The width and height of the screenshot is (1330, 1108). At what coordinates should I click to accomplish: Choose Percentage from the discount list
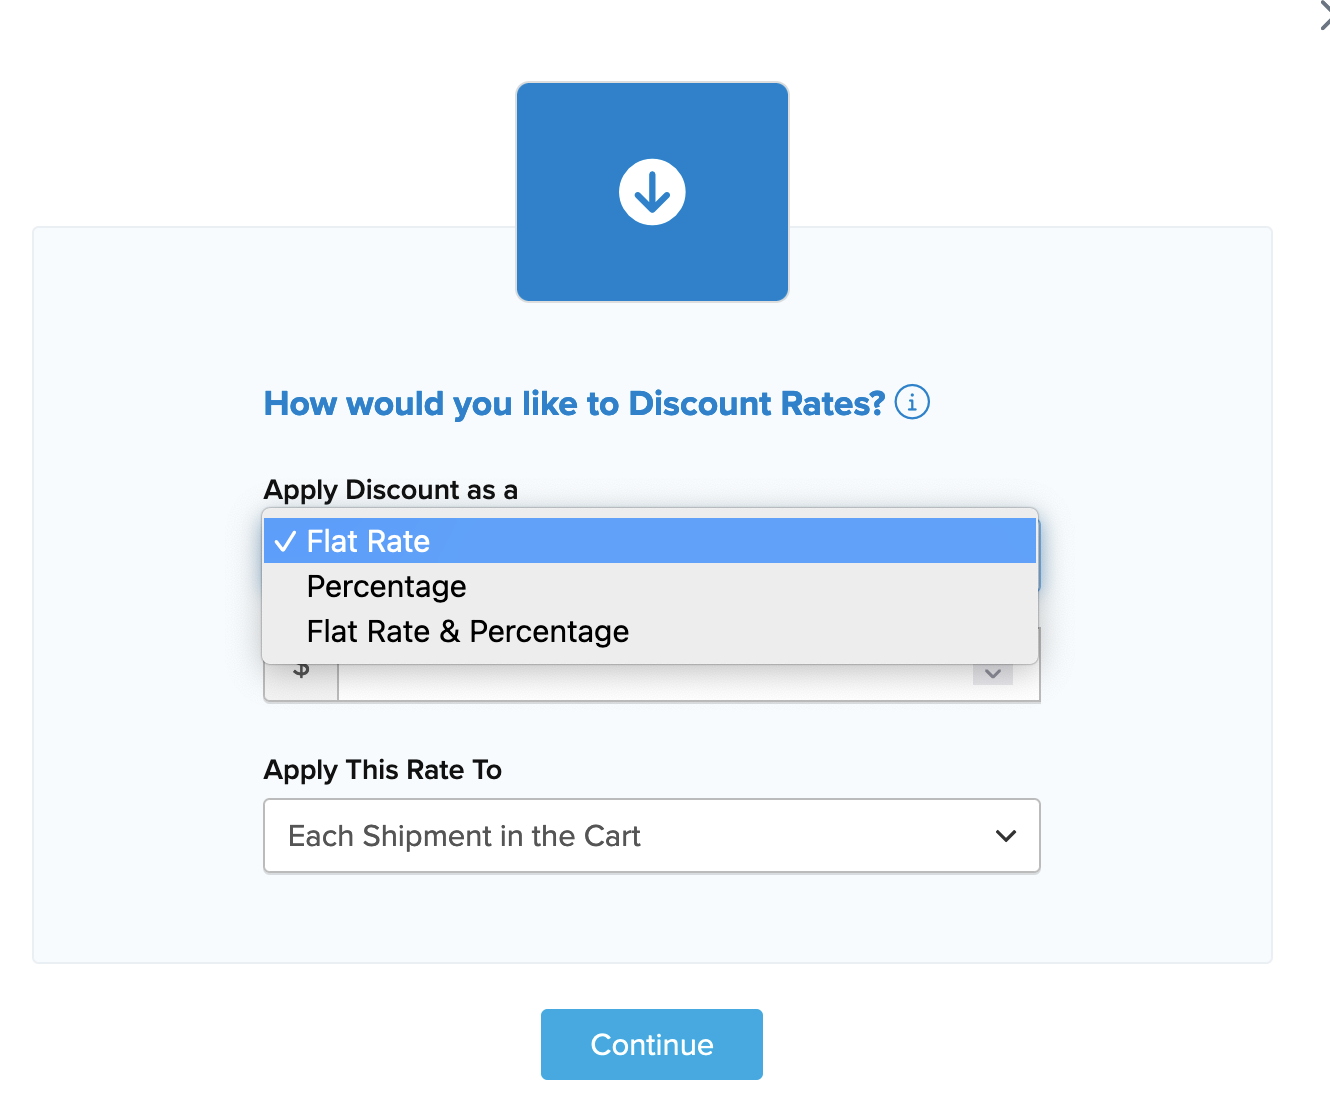(386, 587)
